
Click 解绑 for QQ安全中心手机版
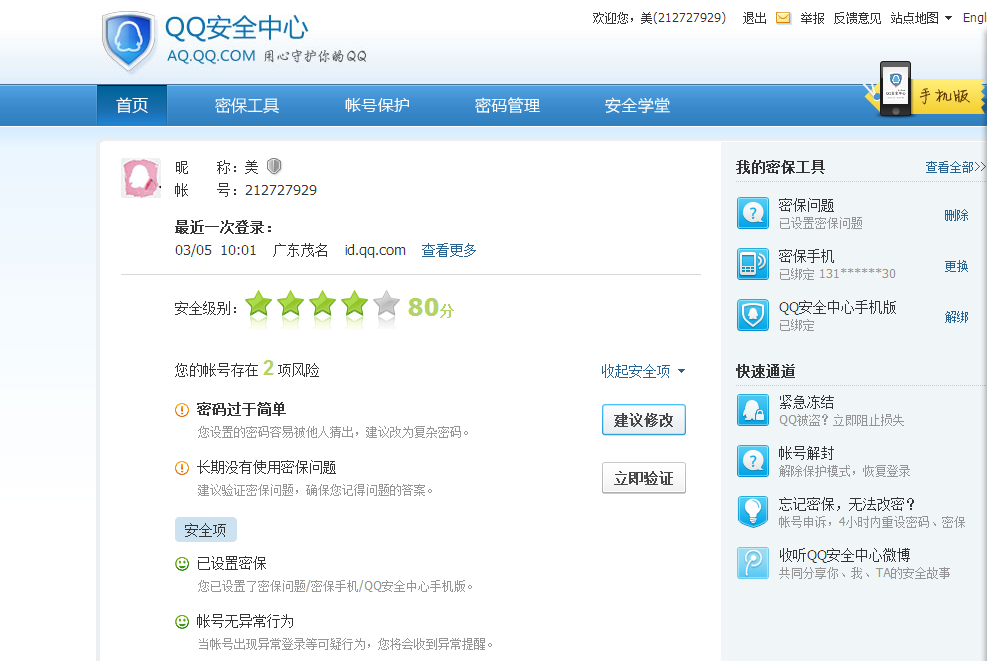coord(956,317)
